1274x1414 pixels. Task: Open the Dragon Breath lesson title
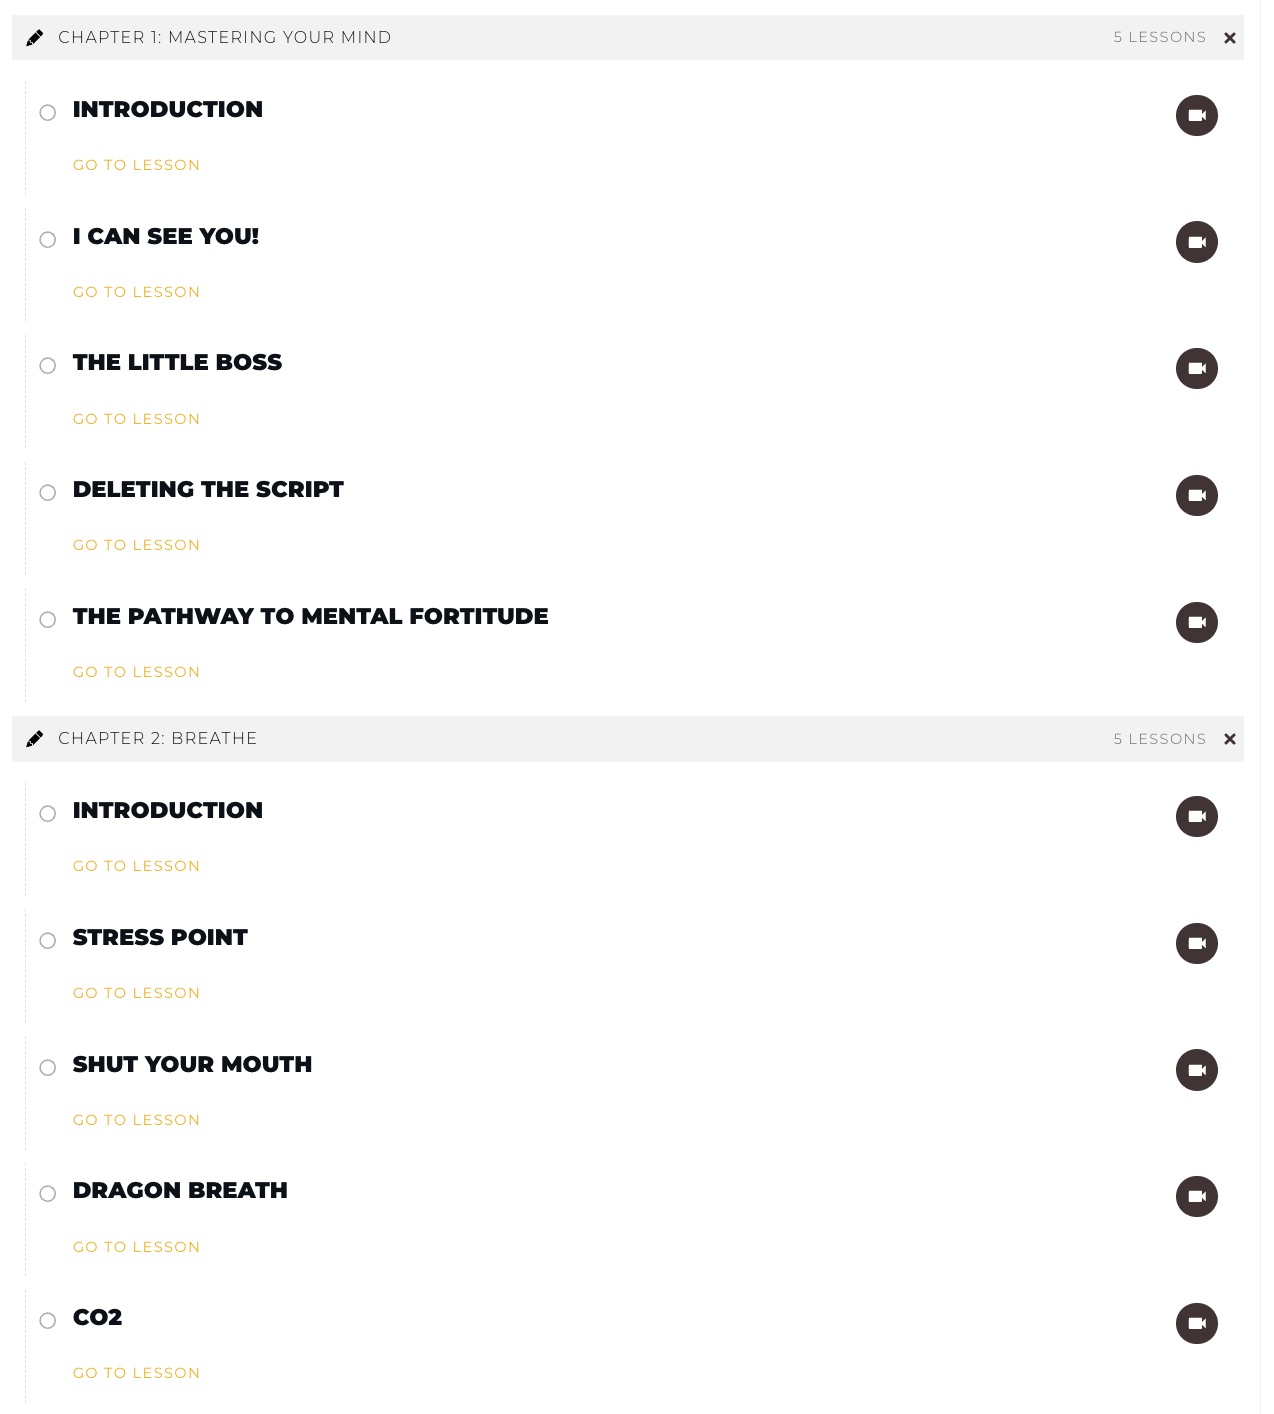tap(180, 1191)
